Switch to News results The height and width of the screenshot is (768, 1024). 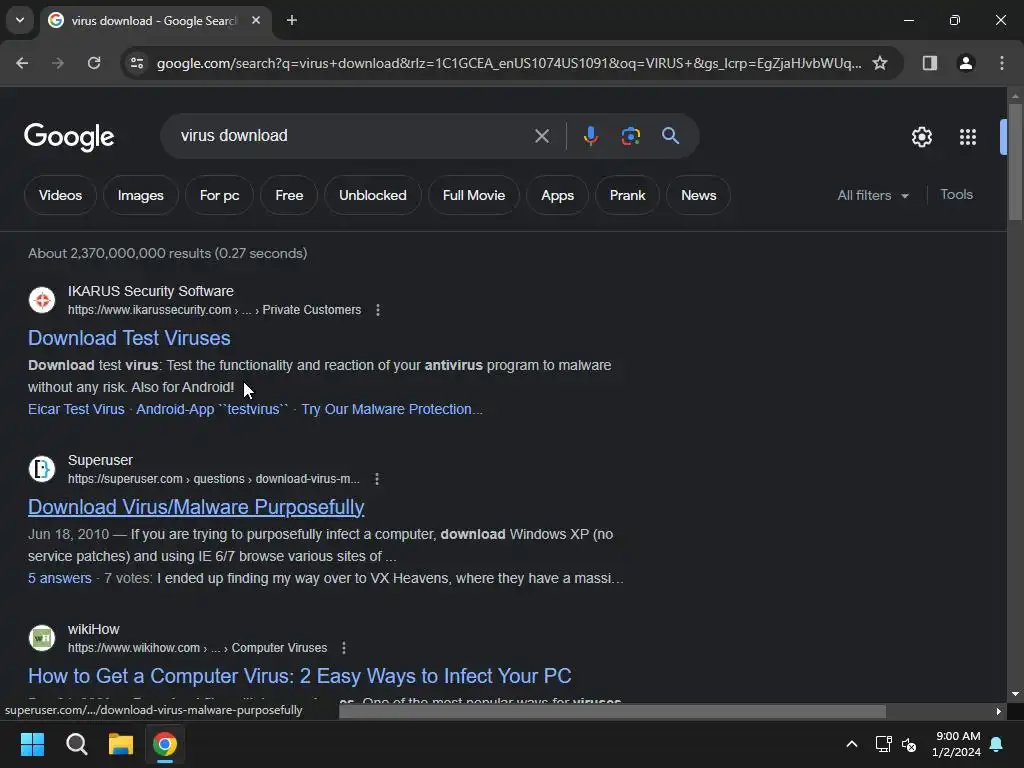click(698, 195)
